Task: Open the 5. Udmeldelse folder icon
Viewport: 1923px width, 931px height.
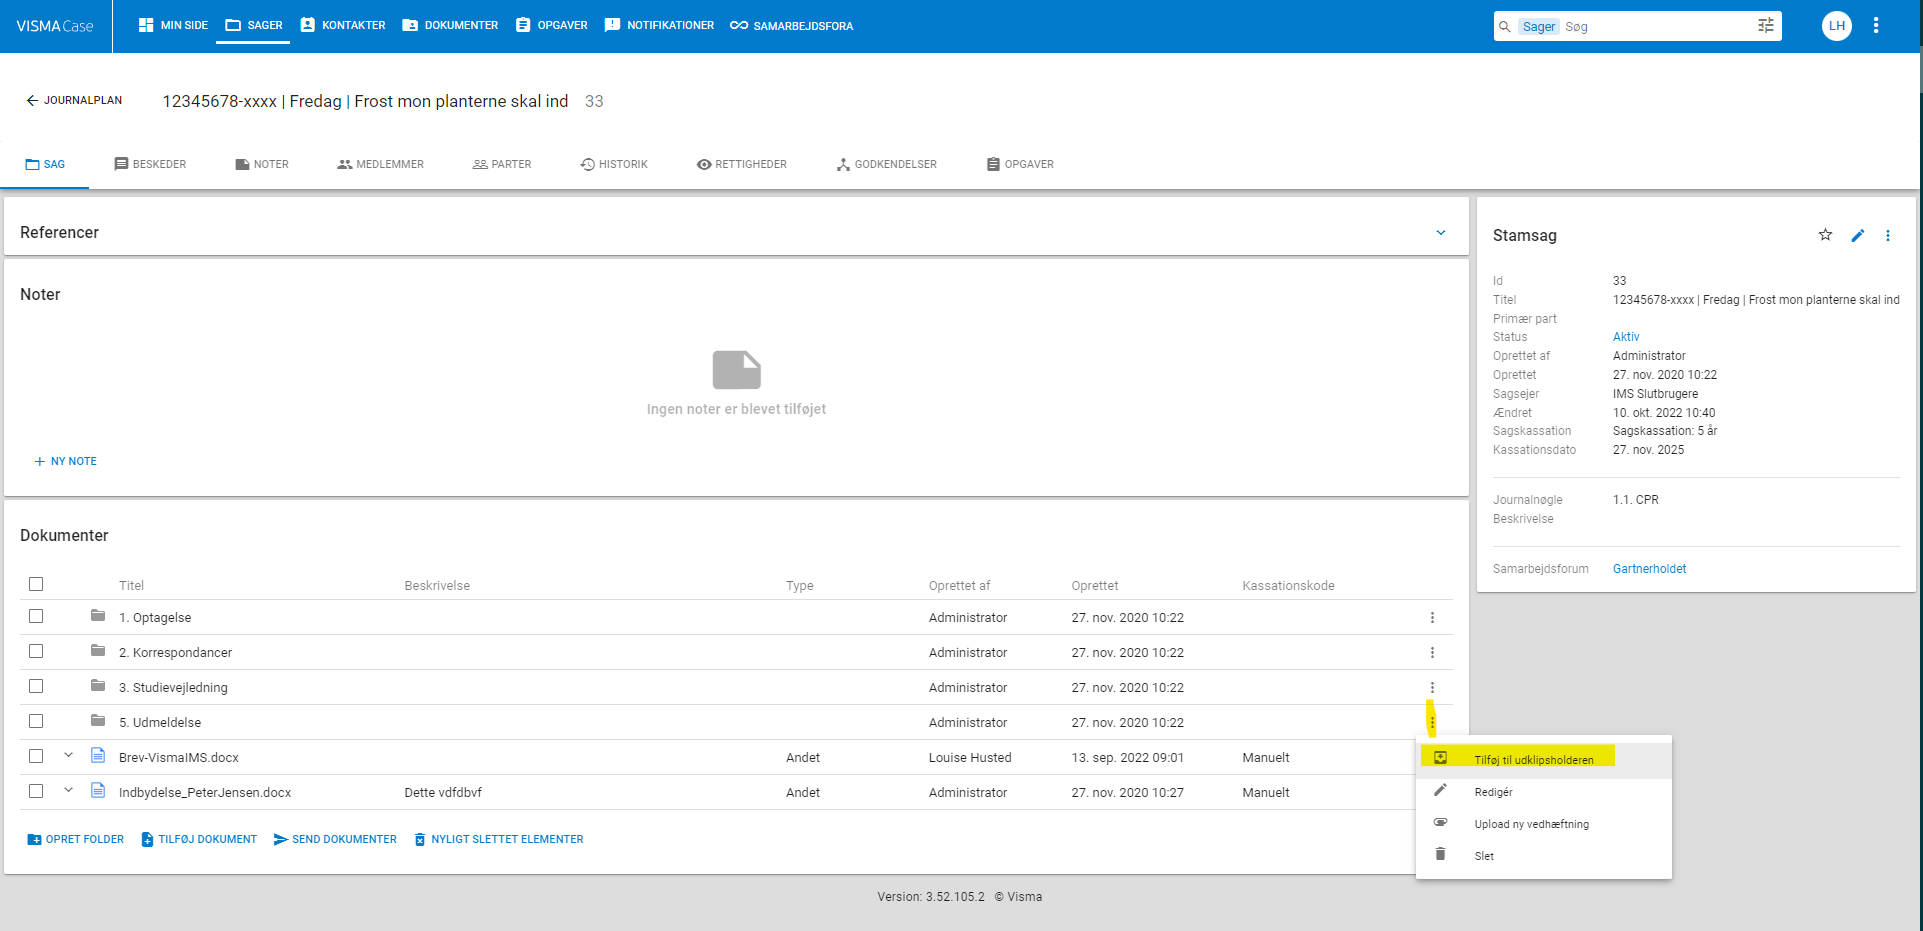Action: point(98,721)
